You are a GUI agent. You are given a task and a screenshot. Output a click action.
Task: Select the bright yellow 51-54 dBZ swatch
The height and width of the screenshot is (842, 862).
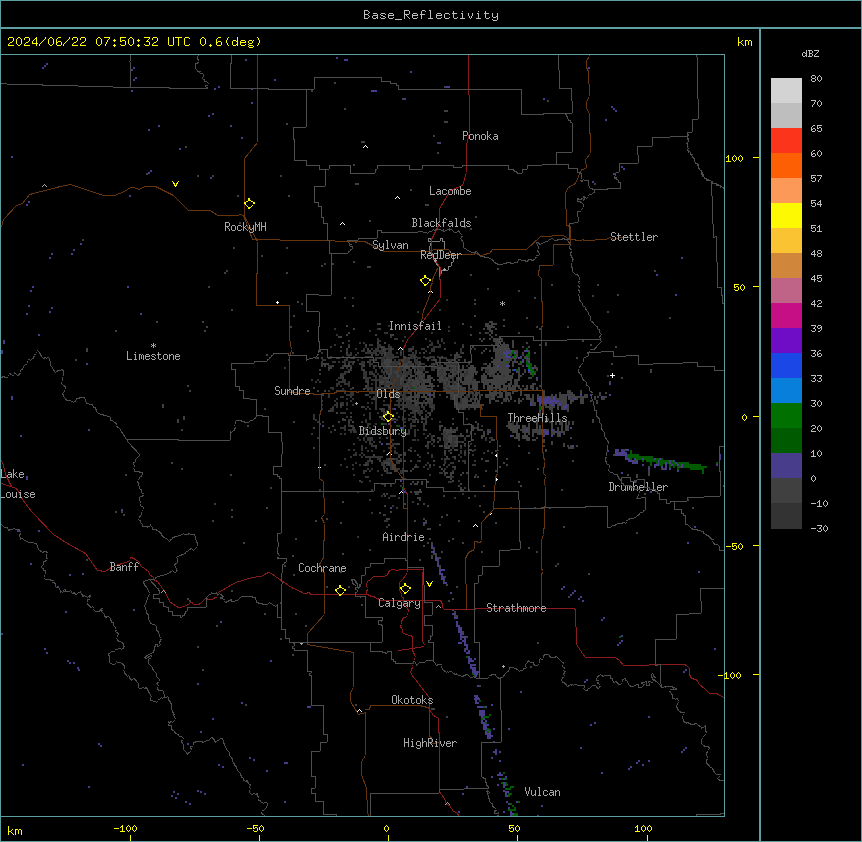pyautogui.click(x=786, y=215)
